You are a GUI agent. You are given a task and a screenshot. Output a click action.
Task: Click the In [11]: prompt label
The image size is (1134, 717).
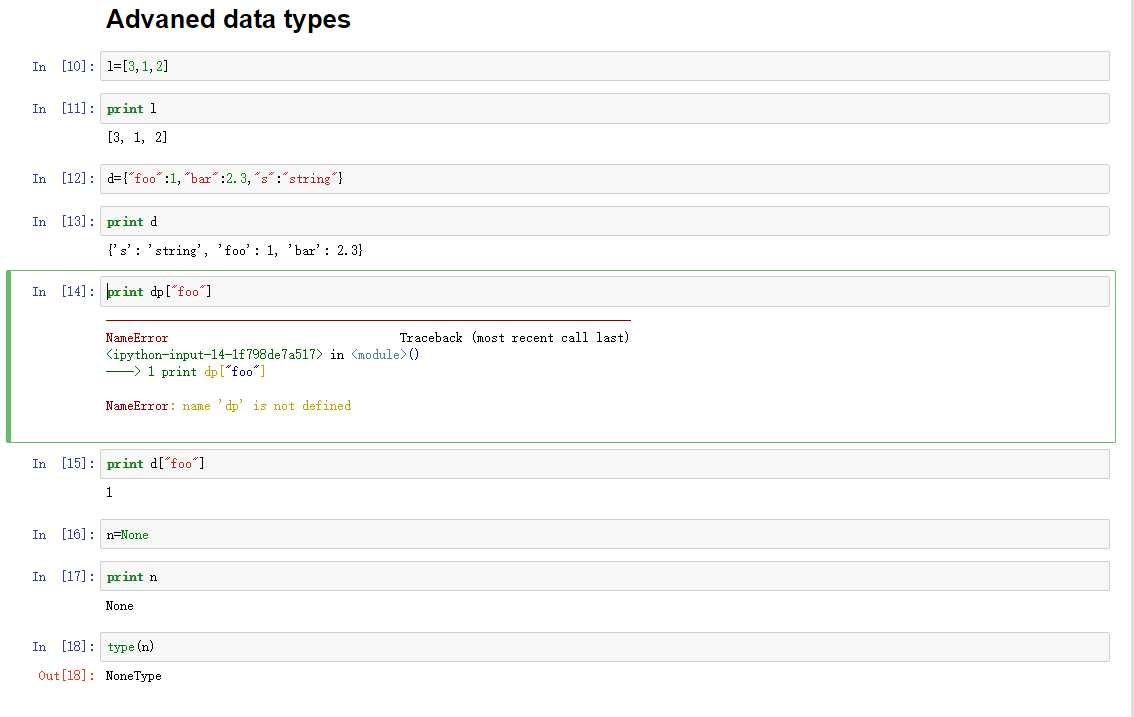(x=63, y=109)
